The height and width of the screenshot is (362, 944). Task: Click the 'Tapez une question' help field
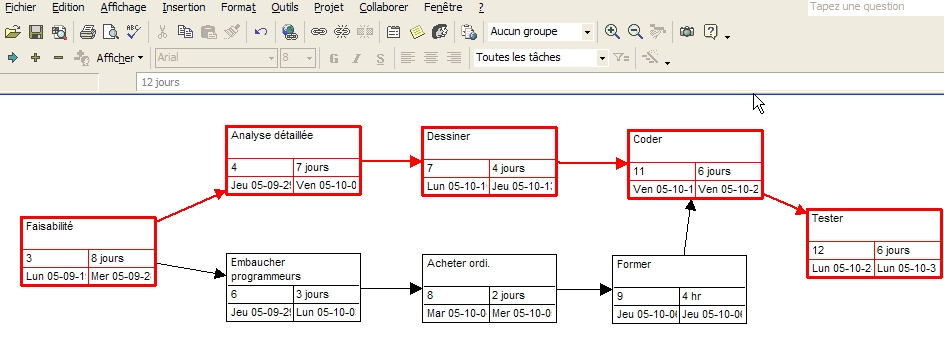[875, 7]
